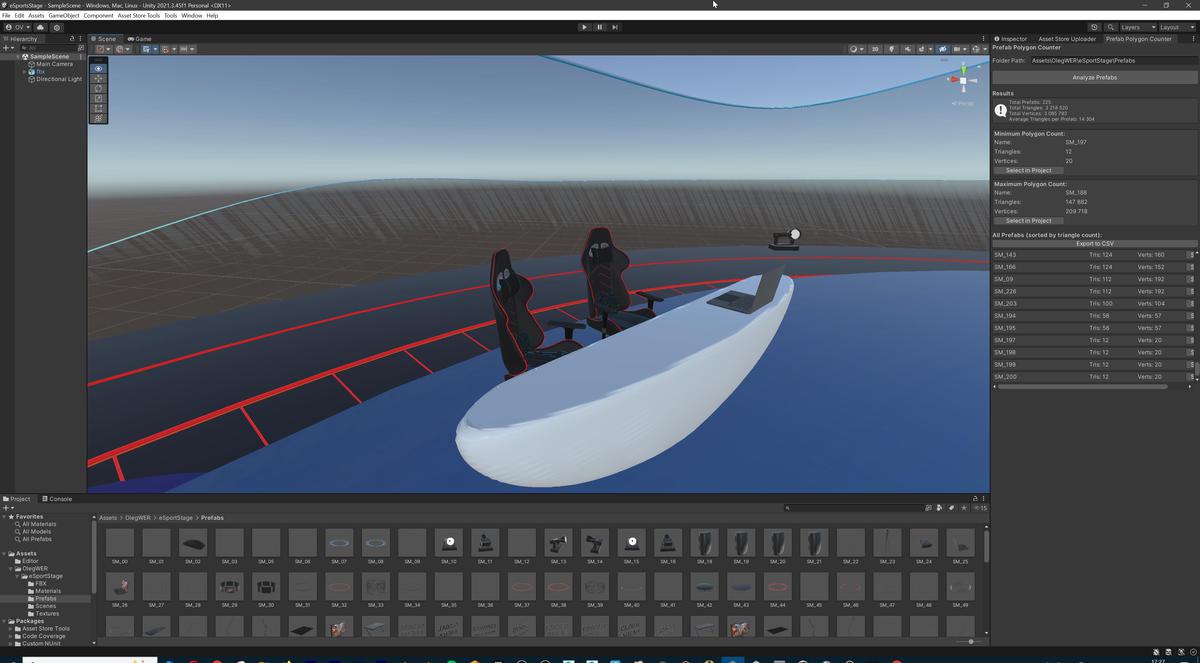Toggle scene lighting with the lightbulb icon
This screenshot has width=1200, height=663.
[891, 49]
